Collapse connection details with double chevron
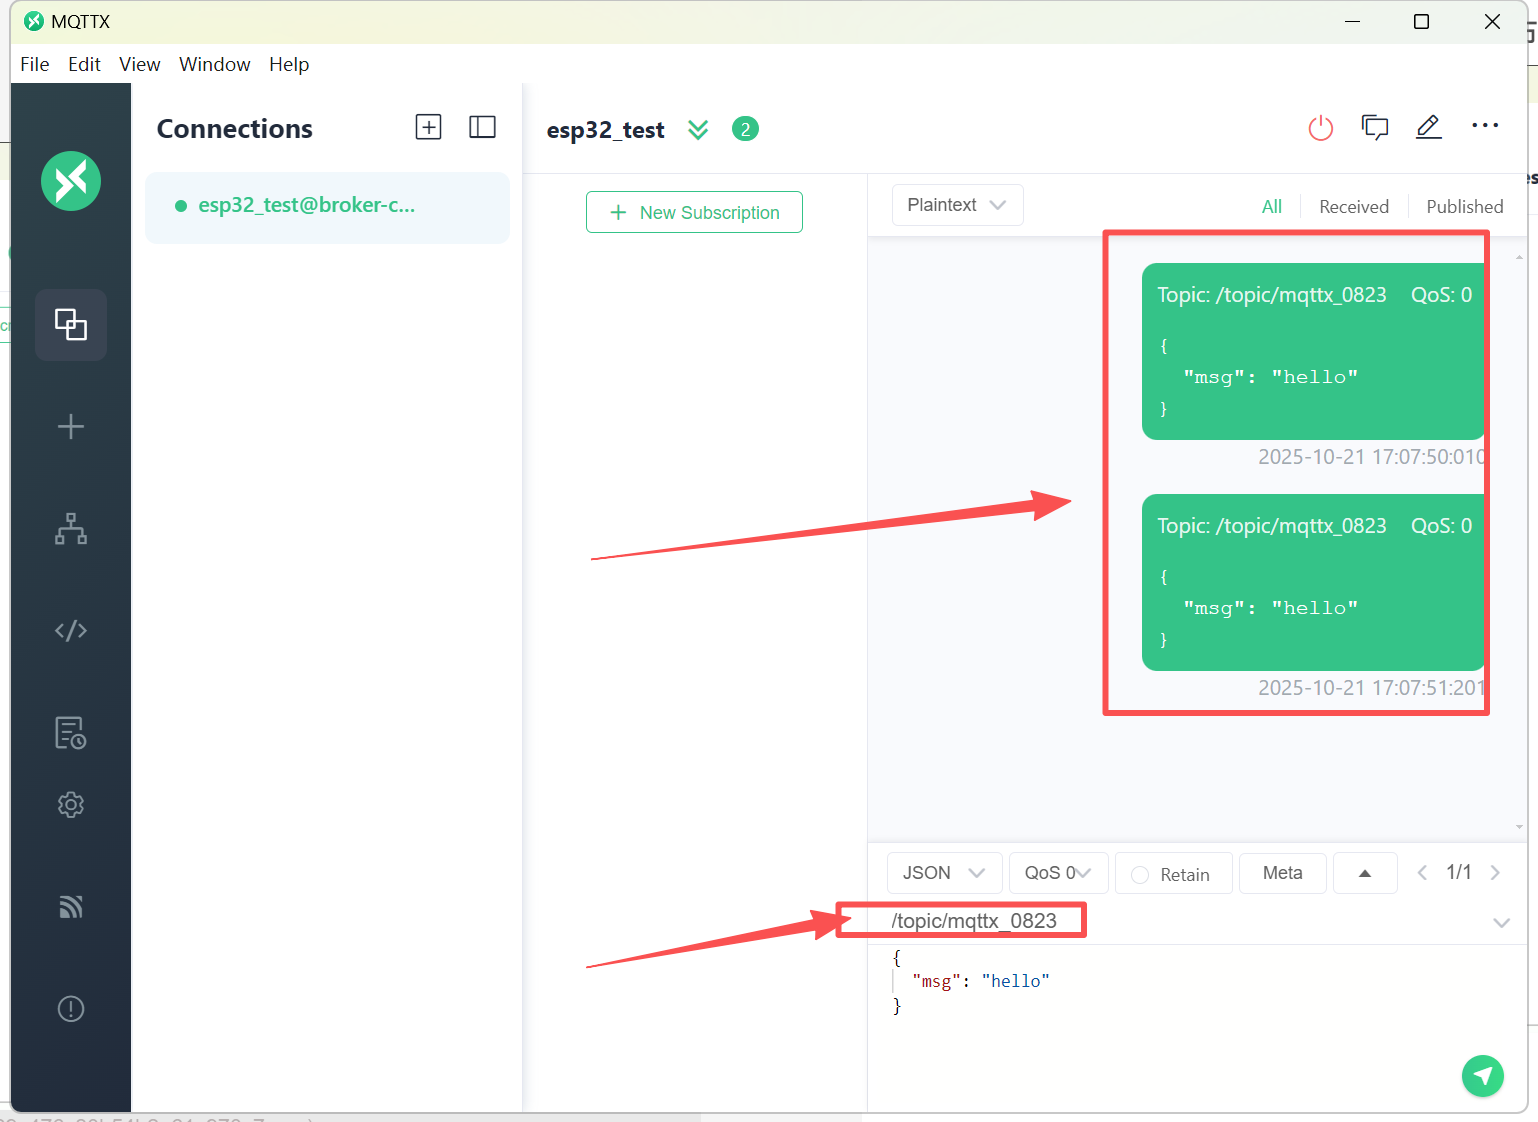Screen dimensions: 1538x1122 coord(698,130)
